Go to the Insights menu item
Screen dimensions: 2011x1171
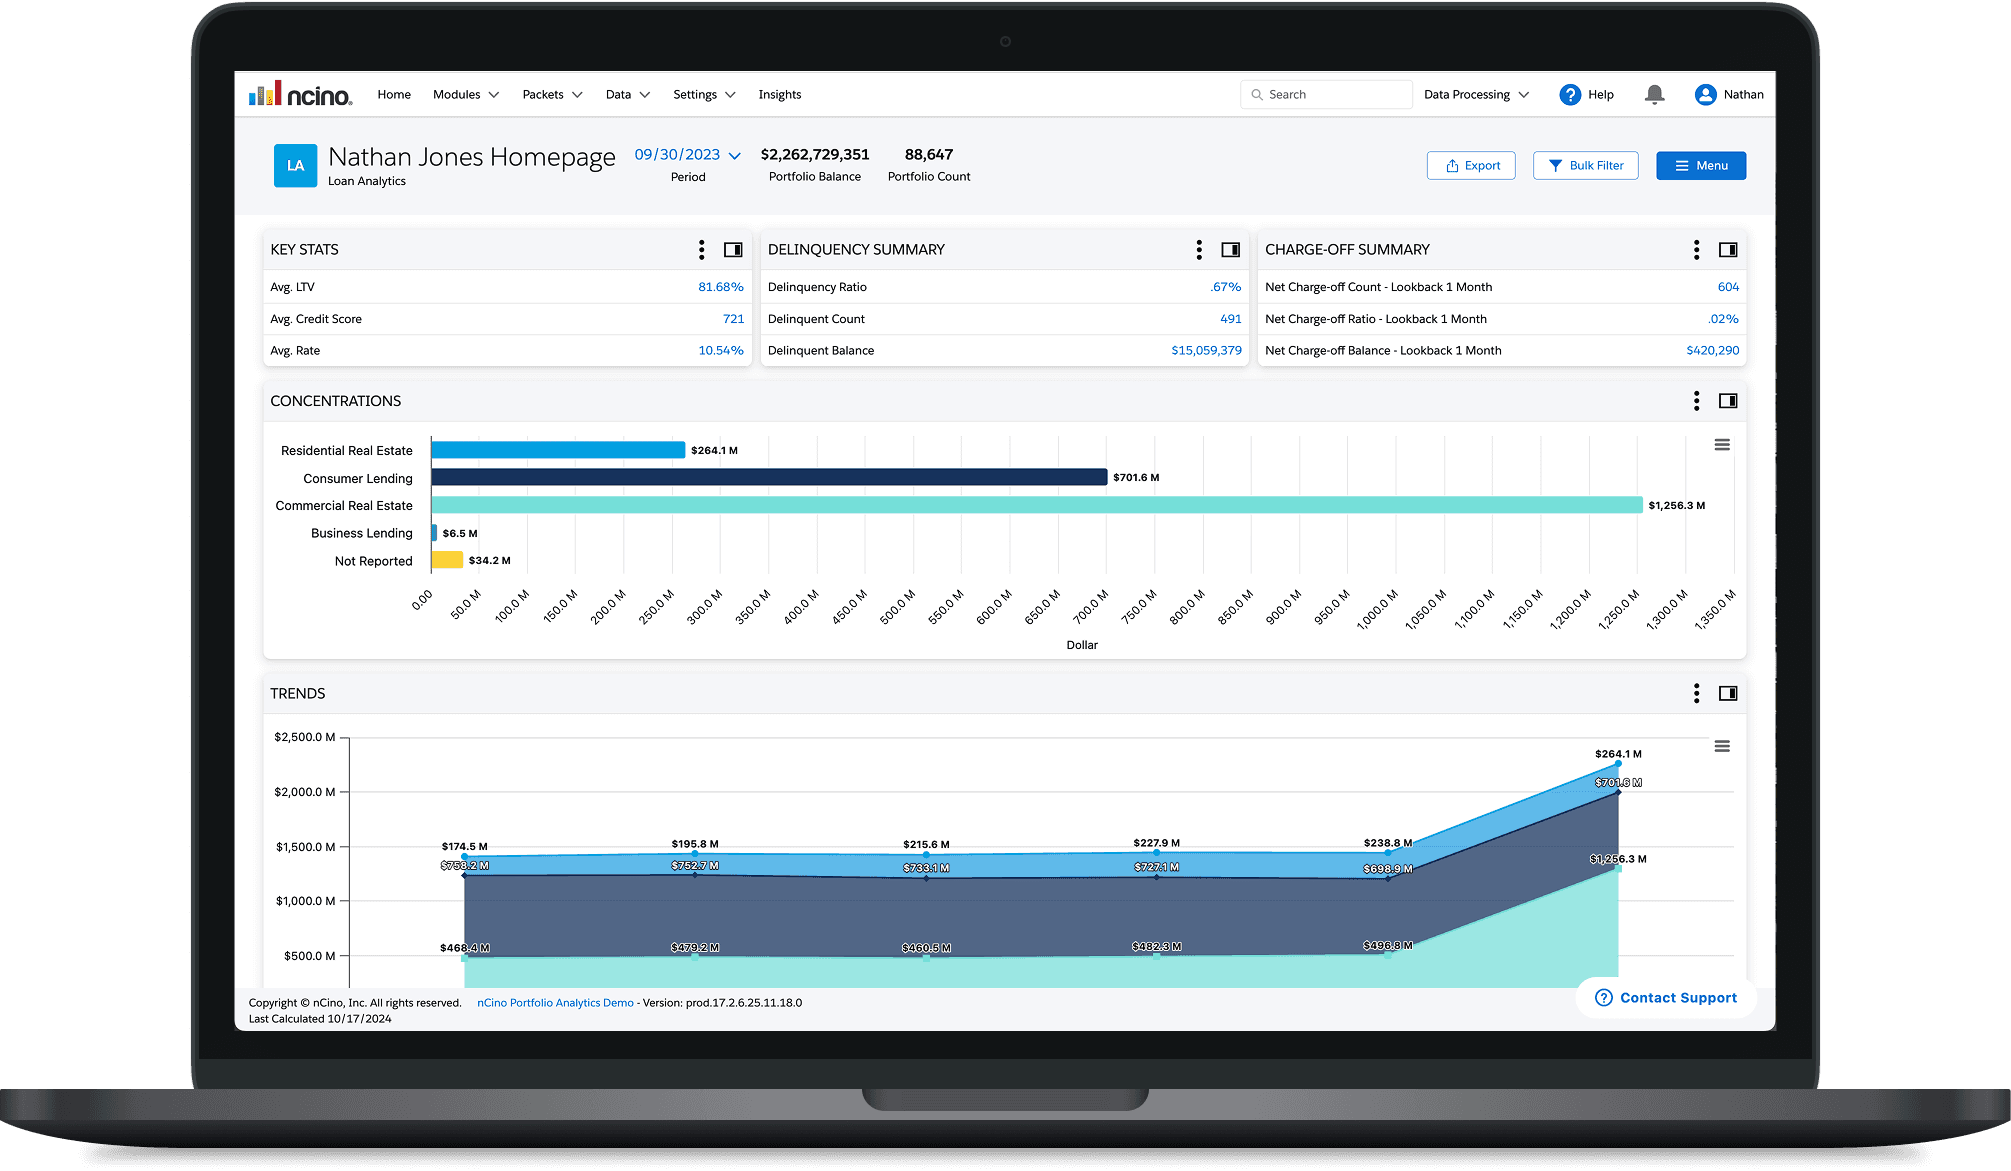(x=779, y=95)
